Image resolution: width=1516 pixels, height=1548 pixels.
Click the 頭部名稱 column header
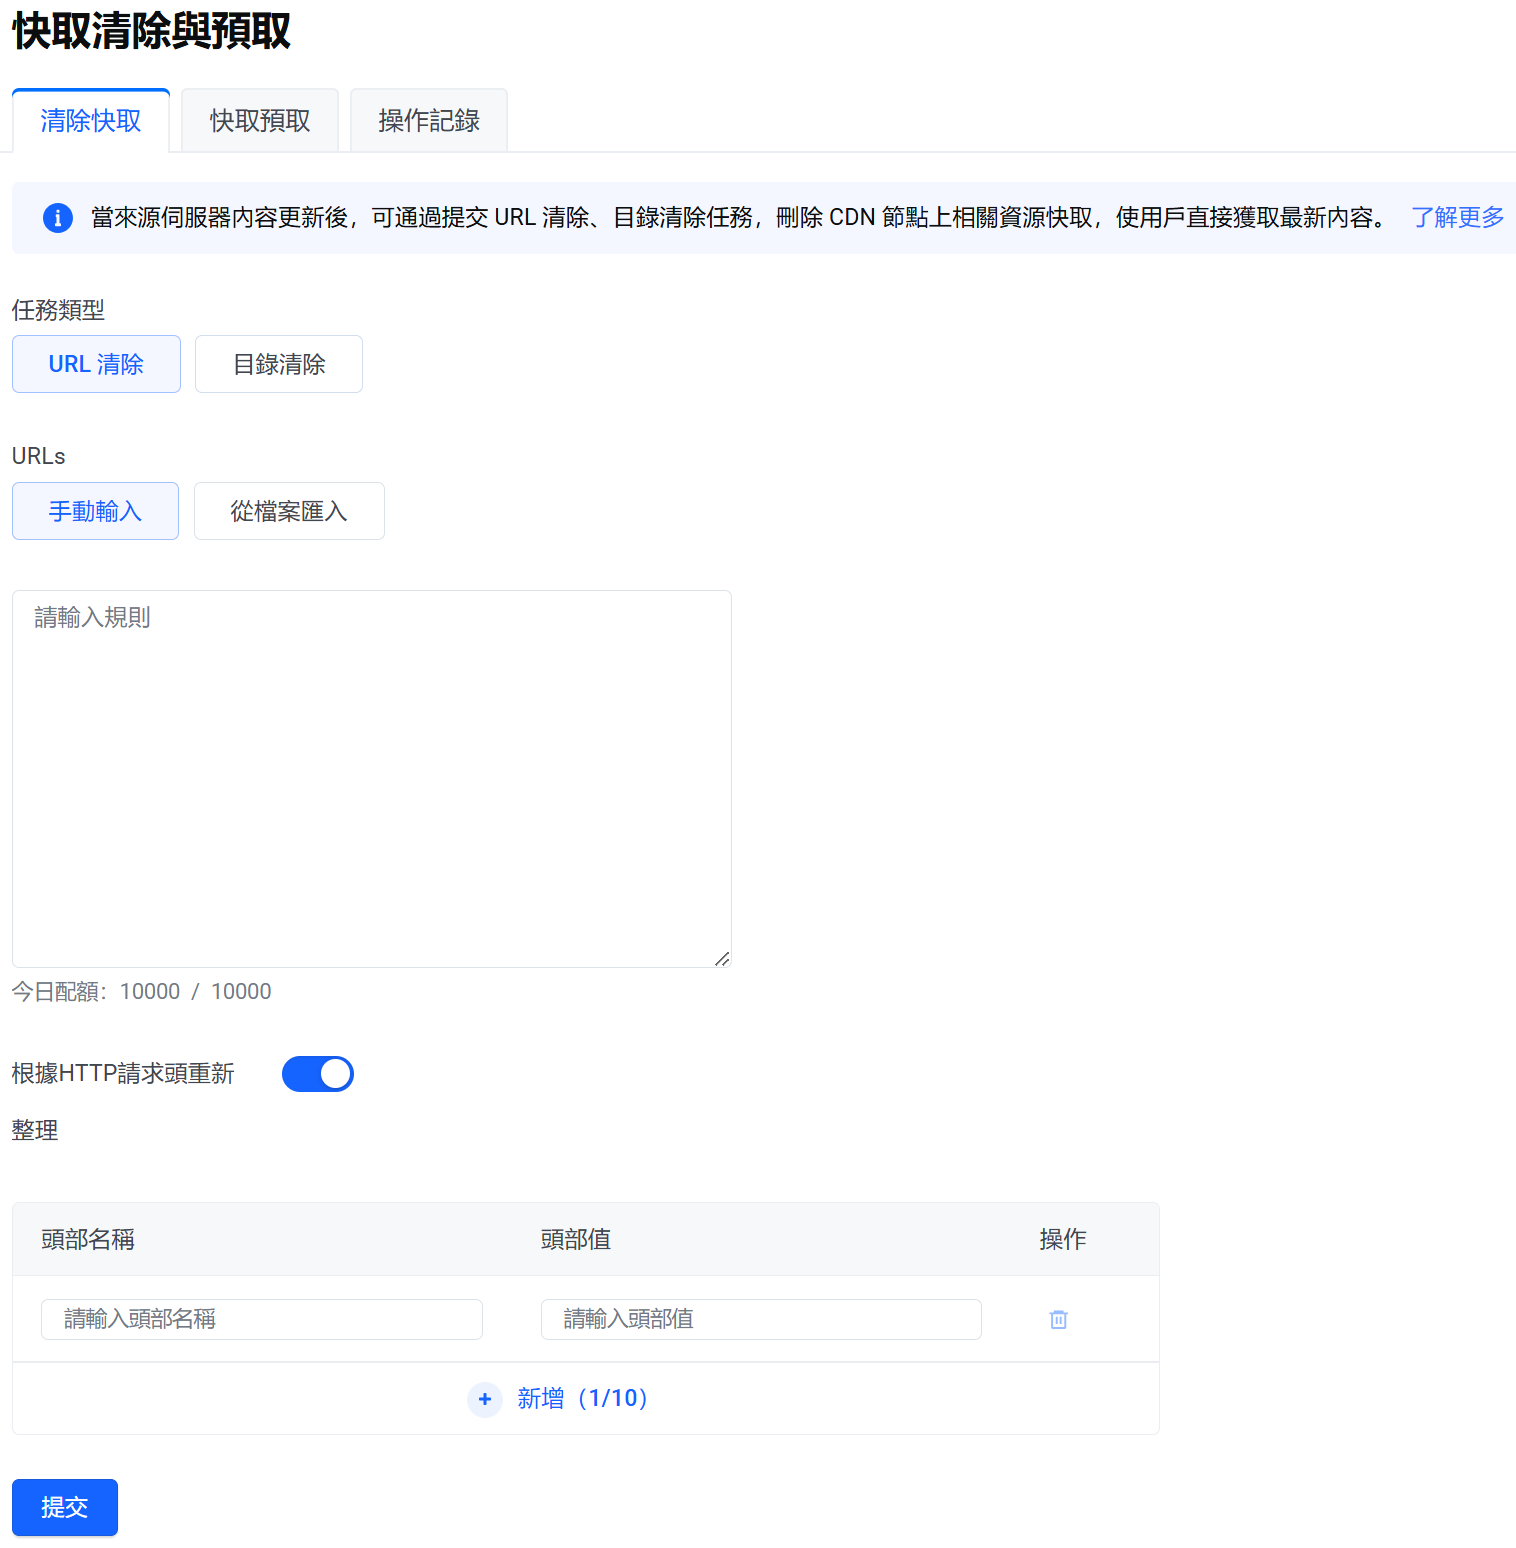click(x=88, y=1239)
